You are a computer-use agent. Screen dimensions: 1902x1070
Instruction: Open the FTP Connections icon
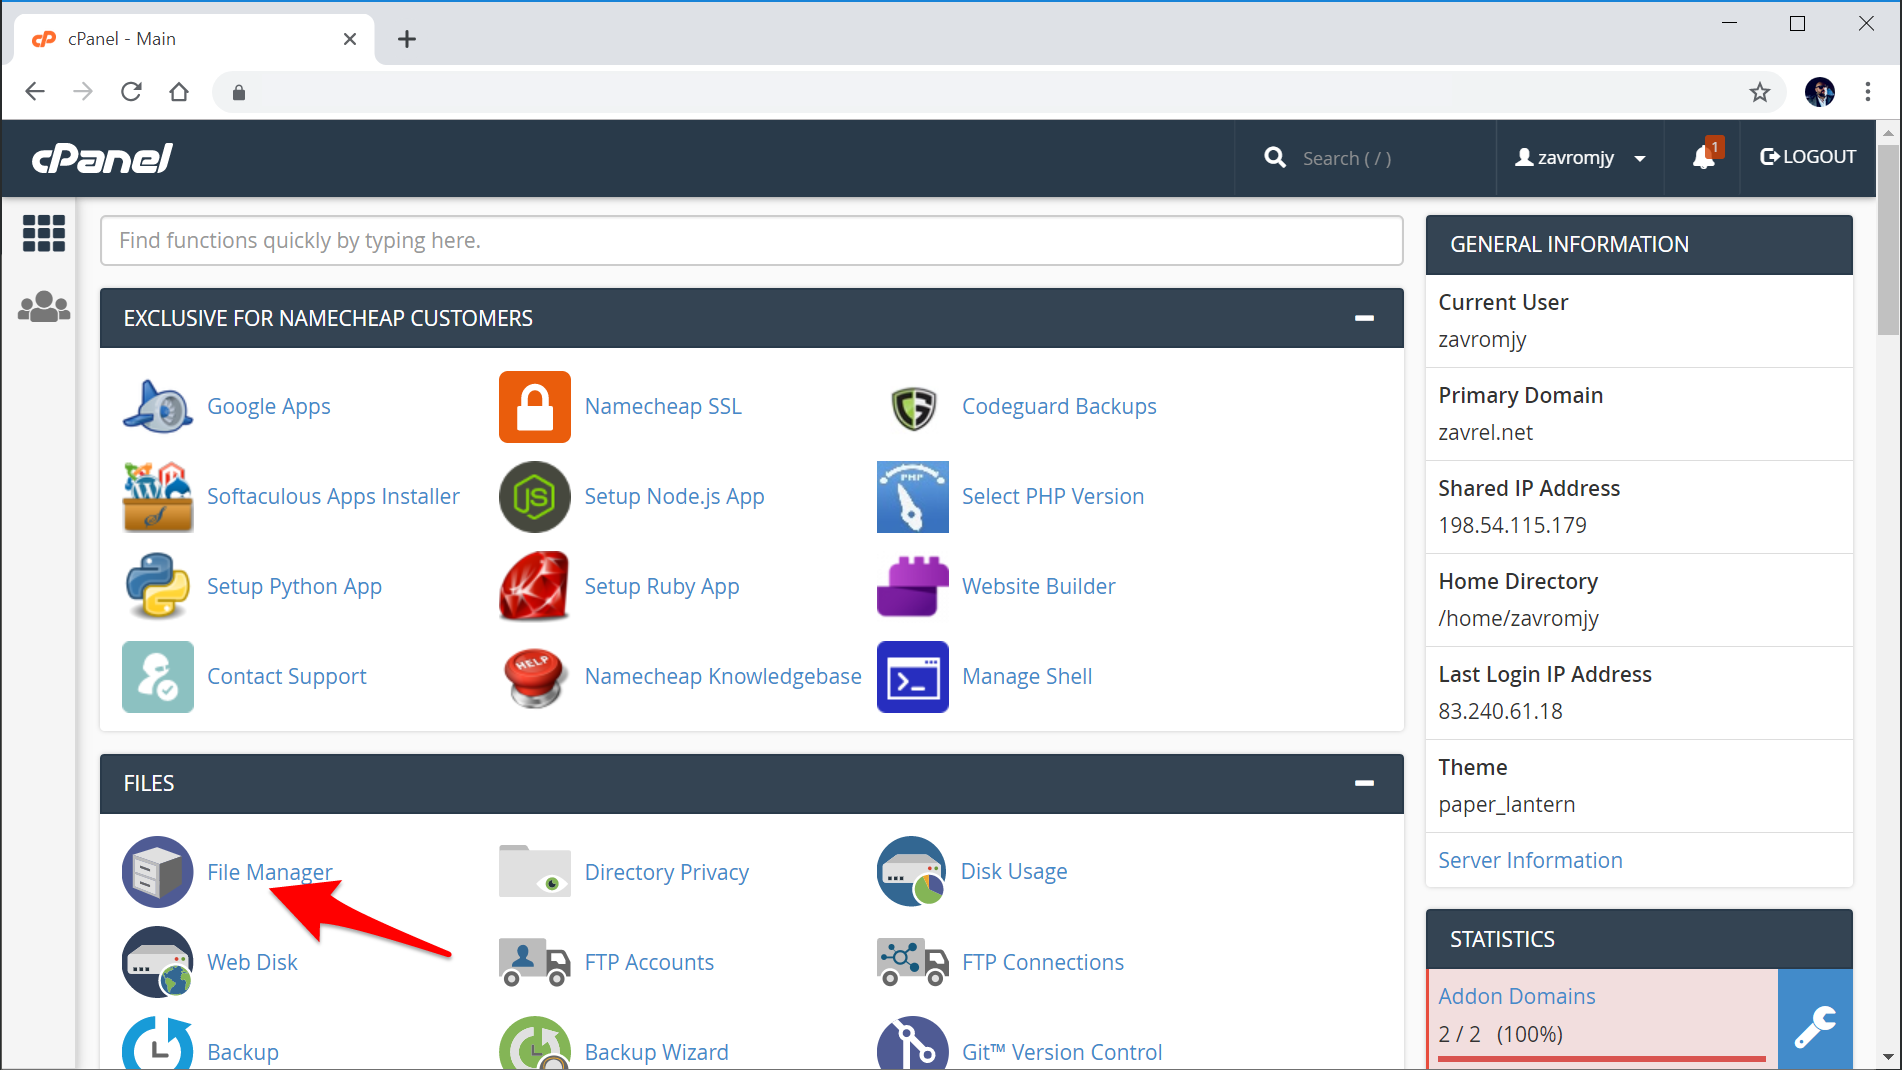pyautogui.click(x=913, y=962)
